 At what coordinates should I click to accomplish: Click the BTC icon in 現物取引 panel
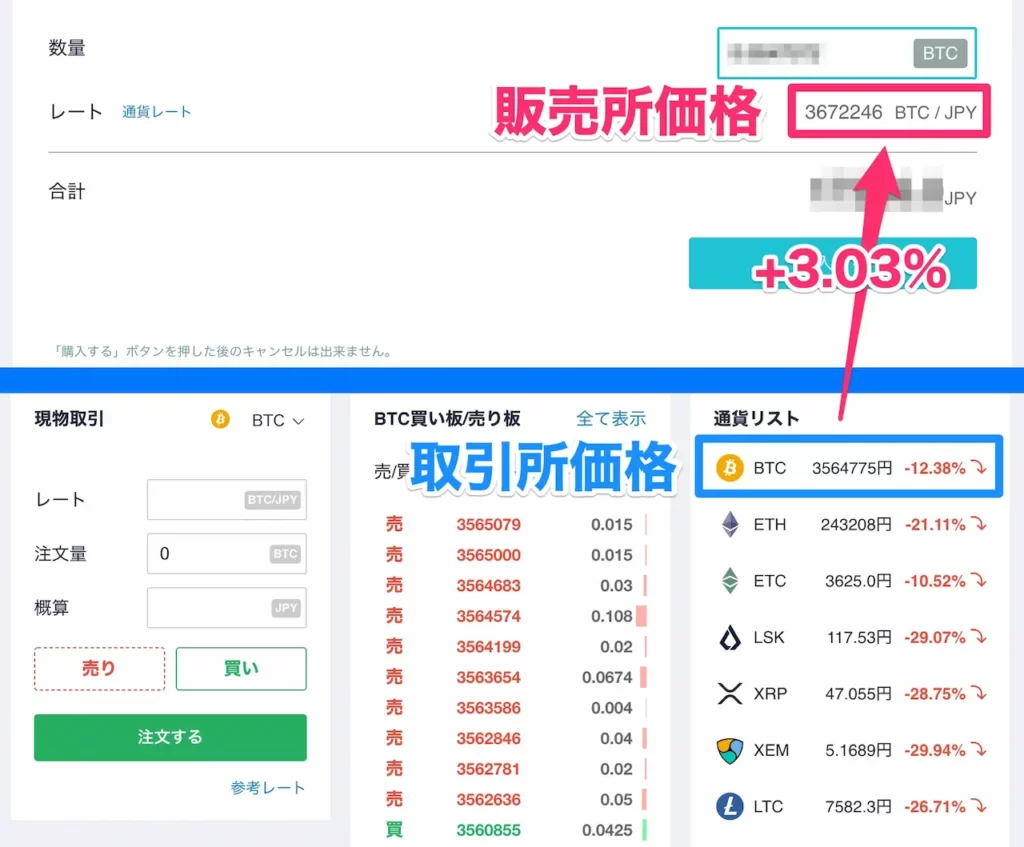tap(219, 420)
